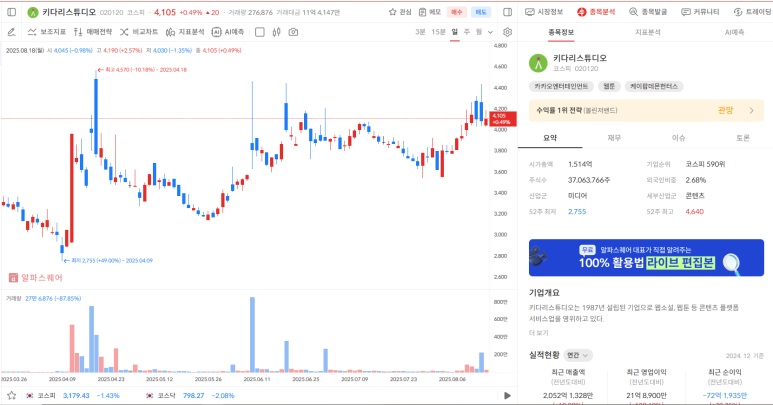
Task: Click the current price label 4,105 on axis
Action: 502,119
